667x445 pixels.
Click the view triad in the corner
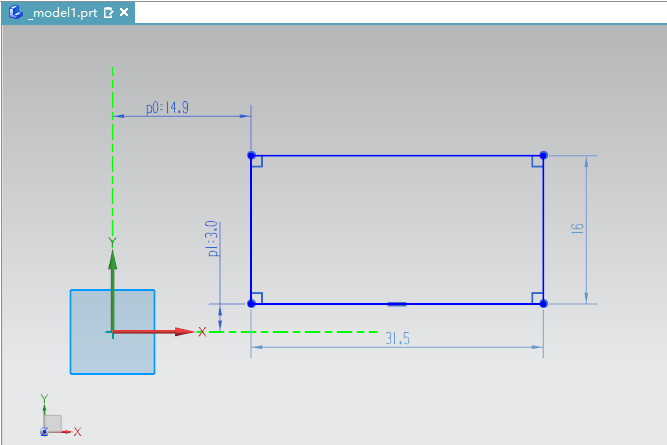click(x=60, y=416)
